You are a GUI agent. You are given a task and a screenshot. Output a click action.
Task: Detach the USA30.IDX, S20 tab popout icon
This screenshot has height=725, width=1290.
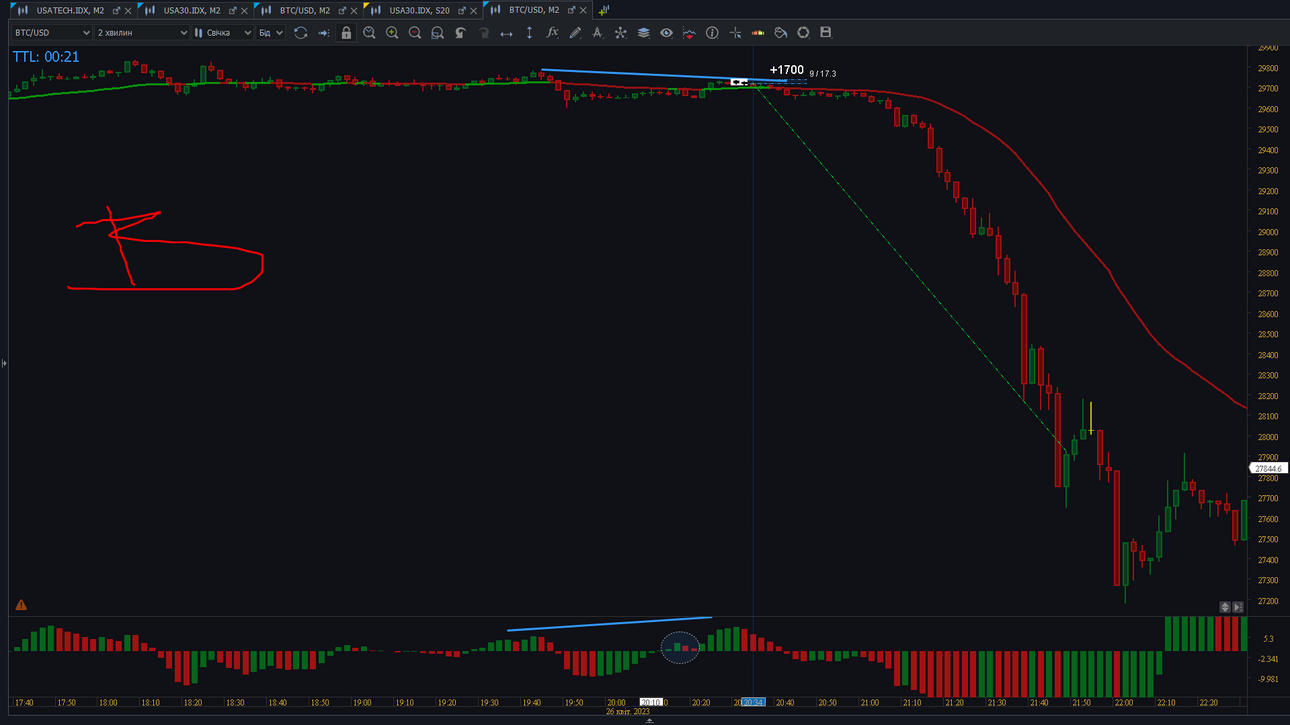coord(462,10)
